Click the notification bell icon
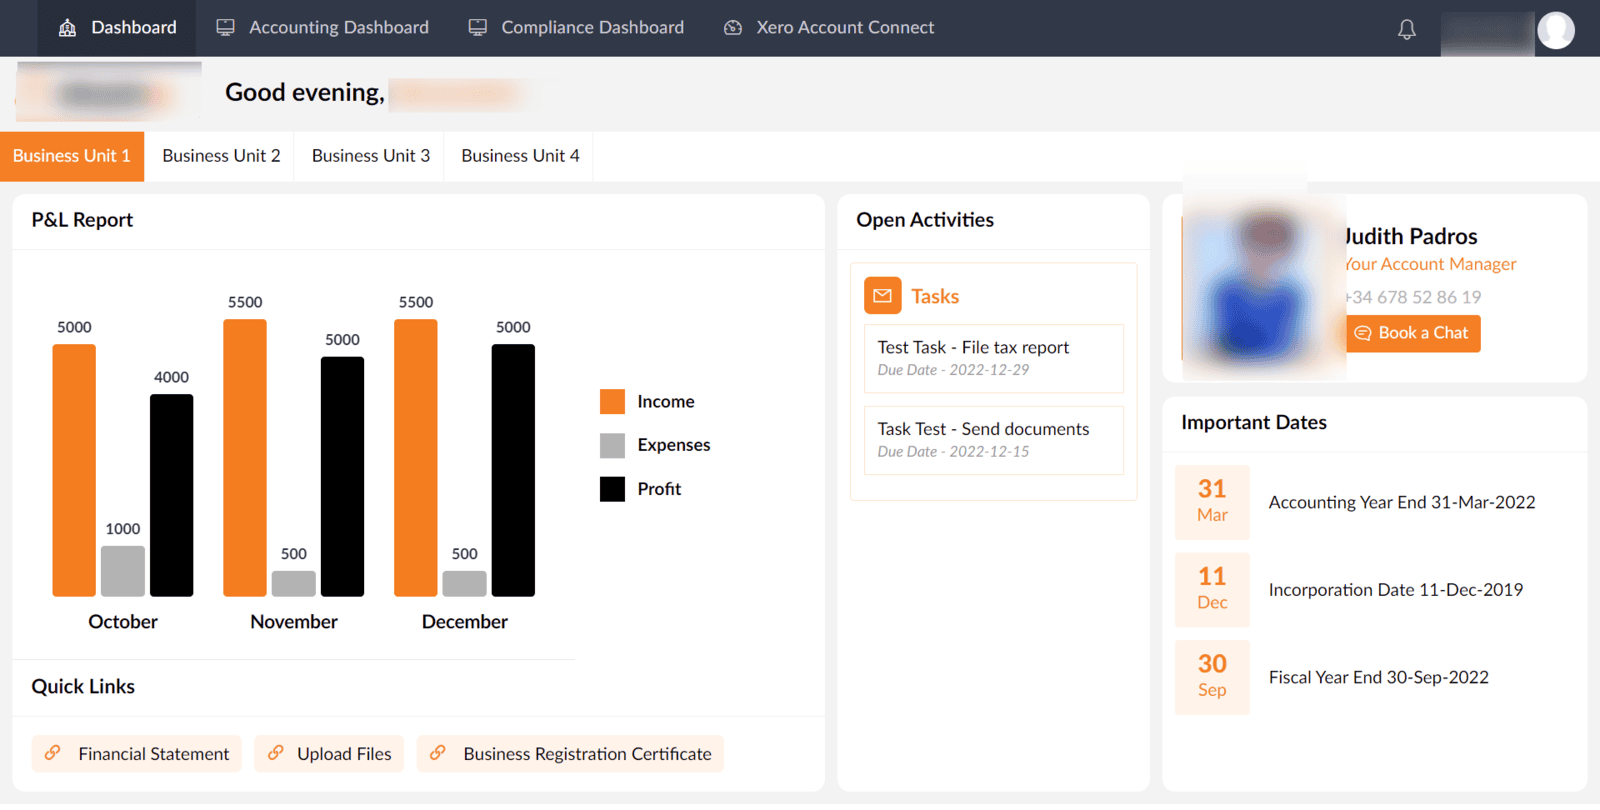 [x=1406, y=29]
